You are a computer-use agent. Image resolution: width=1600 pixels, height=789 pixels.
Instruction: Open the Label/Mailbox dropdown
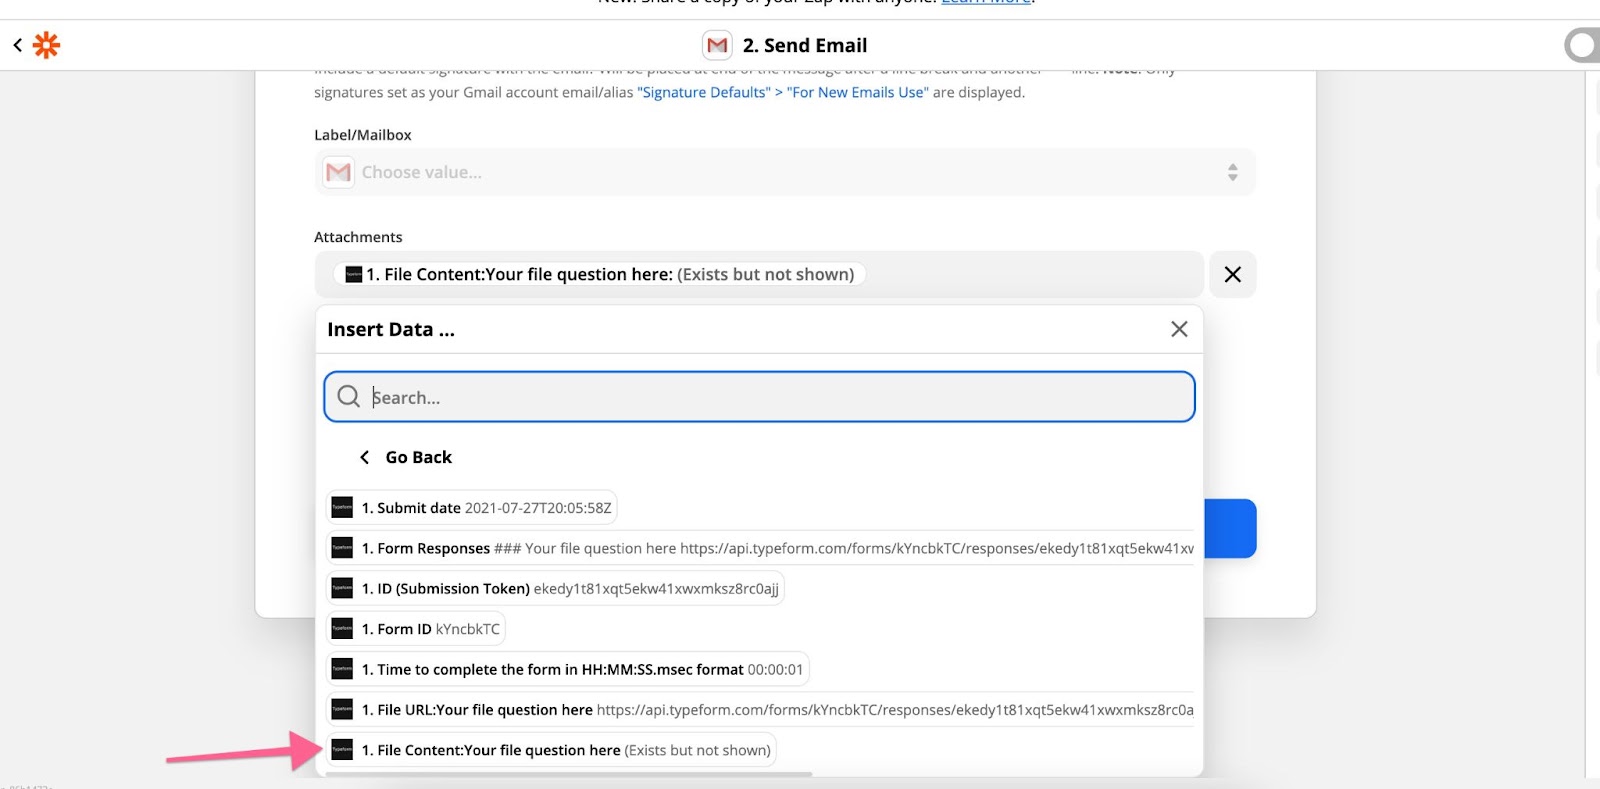(x=785, y=172)
